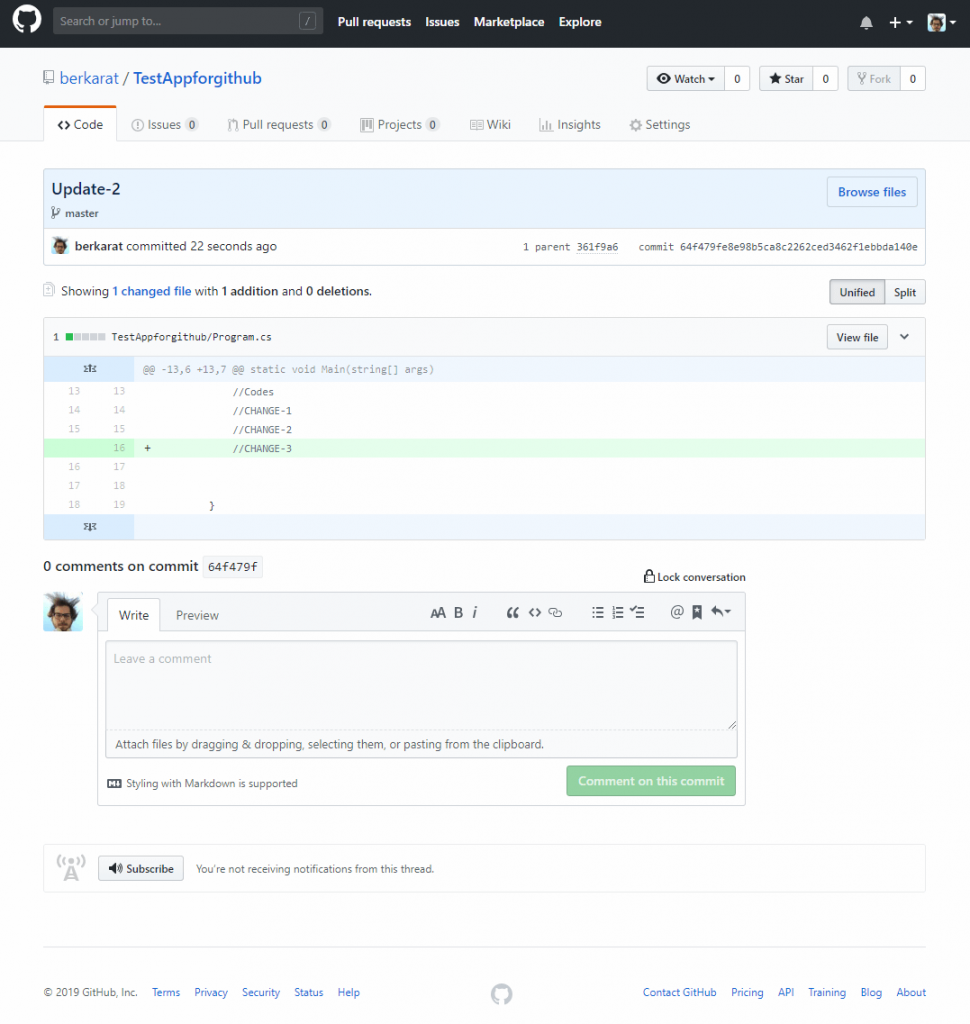Switch to the Projects tab
970x1024 pixels.
click(x=400, y=125)
